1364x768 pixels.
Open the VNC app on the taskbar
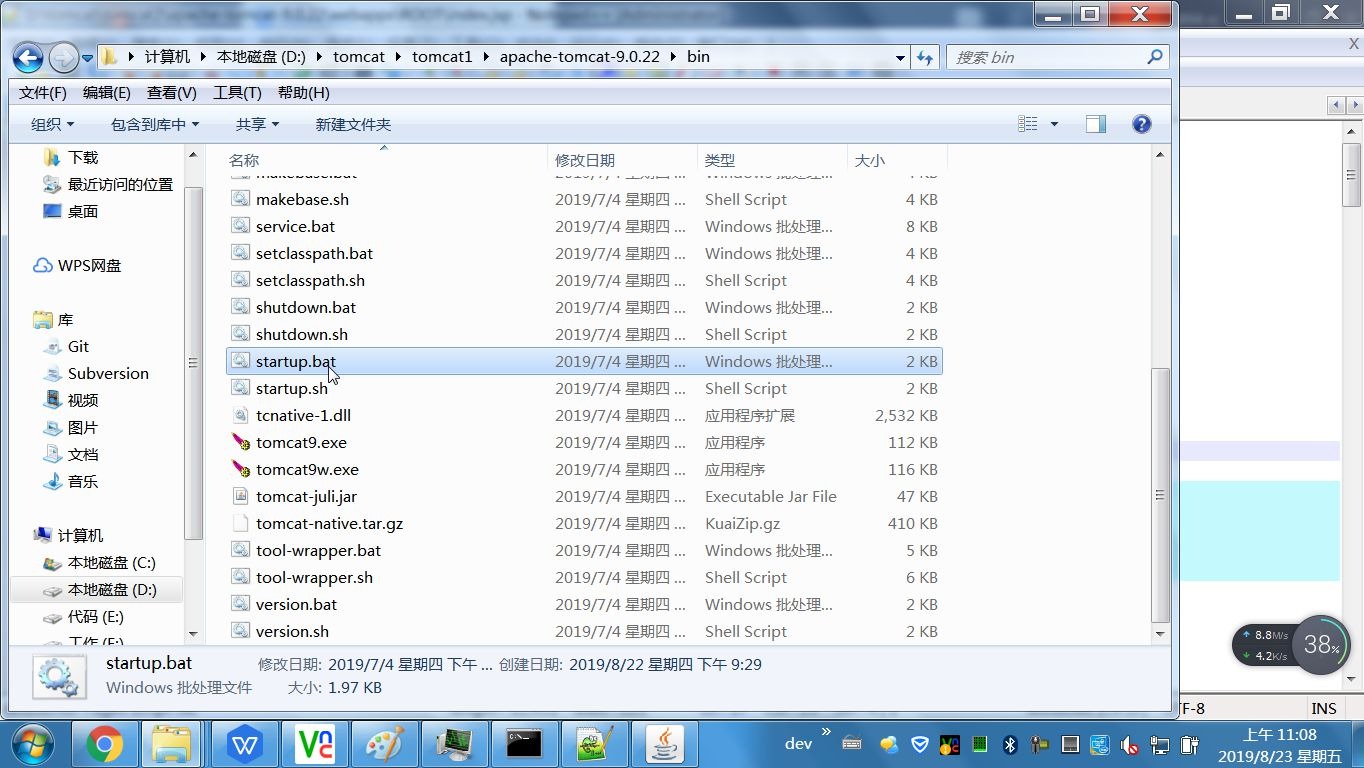315,744
